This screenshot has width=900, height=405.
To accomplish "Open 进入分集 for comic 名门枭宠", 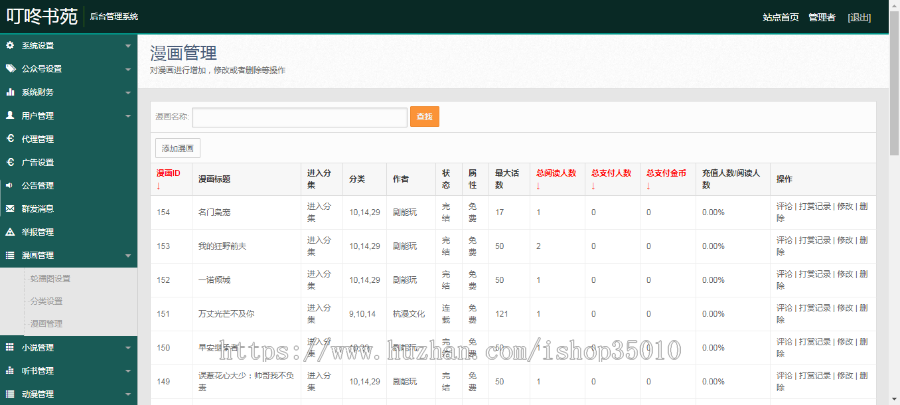I will [x=319, y=212].
